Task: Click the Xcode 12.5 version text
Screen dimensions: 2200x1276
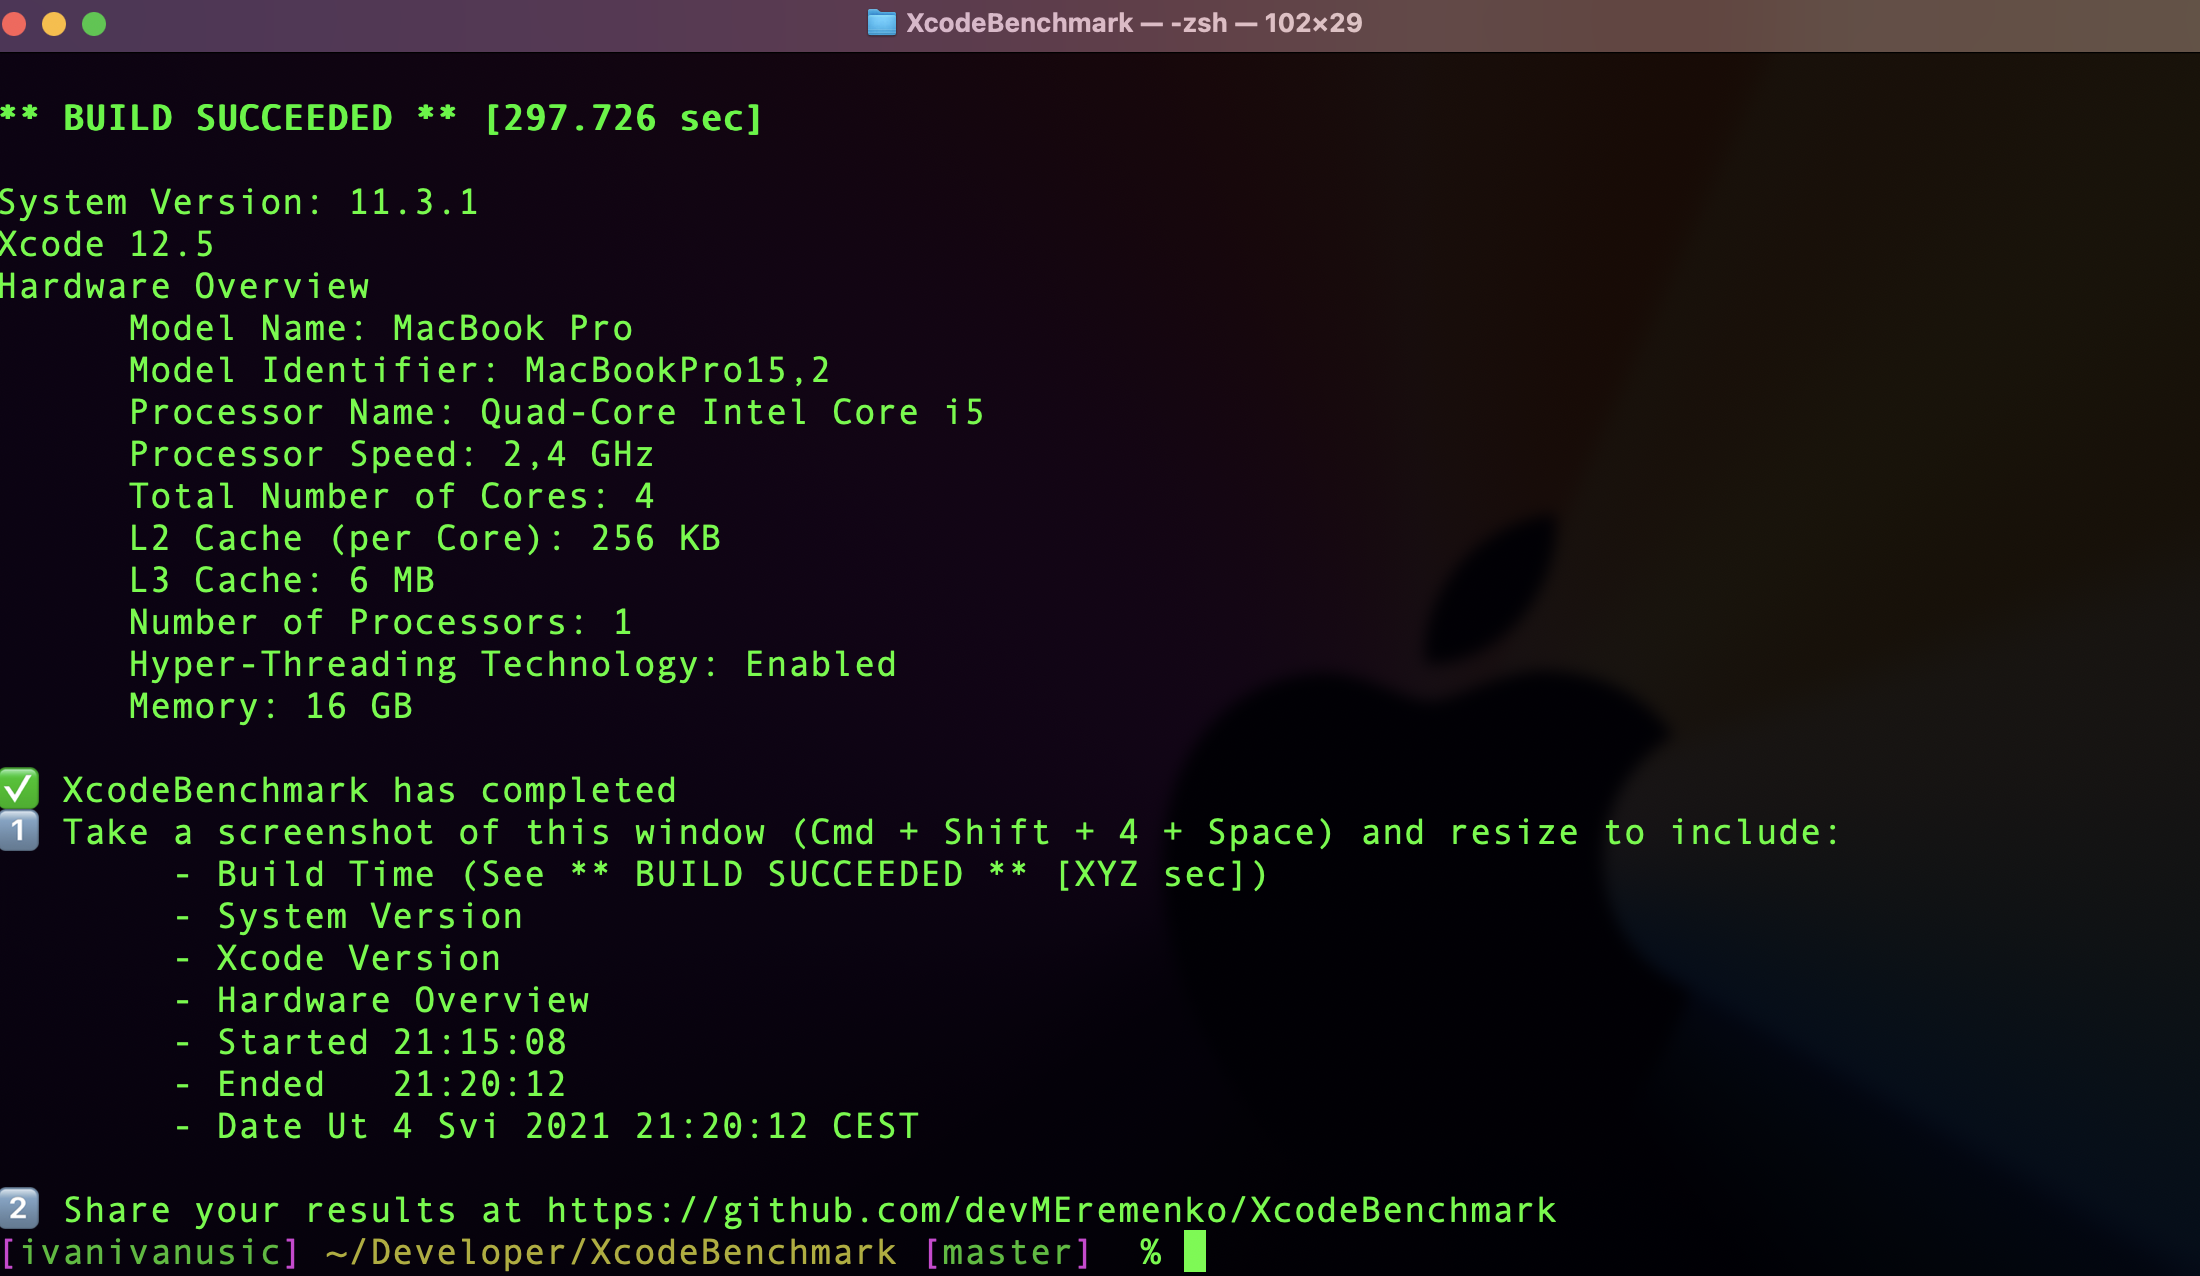Action: (x=107, y=245)
